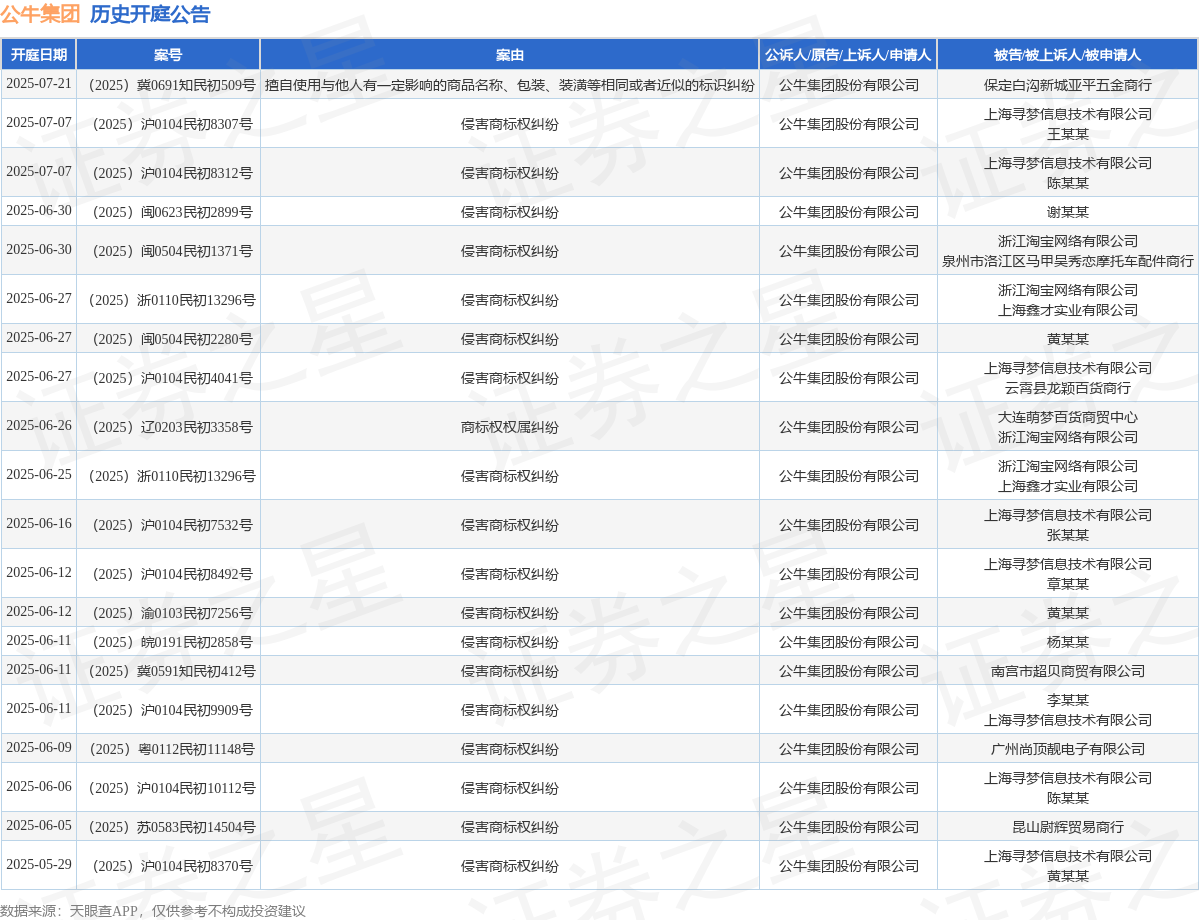1199x920 pixels.
Task: Click case number 冀0691知民初509号
Action: click(x=168, y=85)
